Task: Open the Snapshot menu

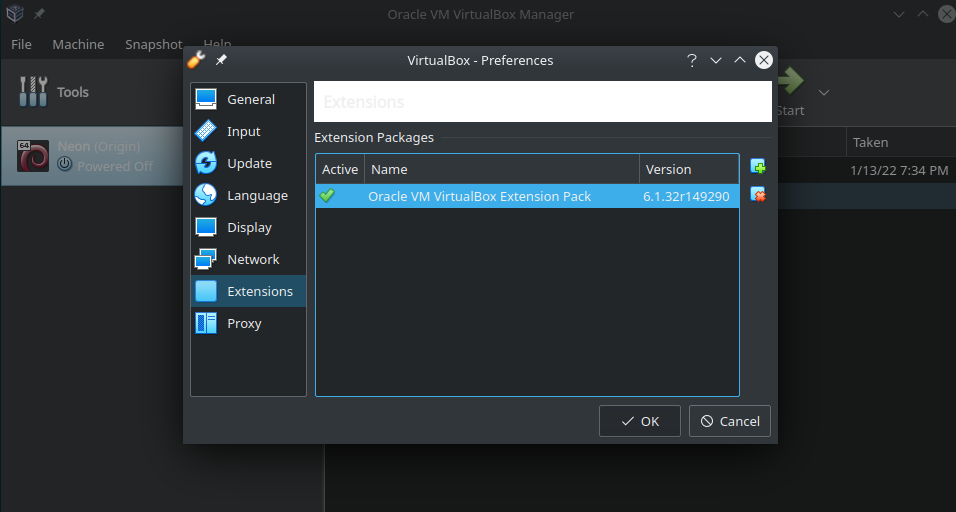Action: pyautogui.click(x=154, y=44)
